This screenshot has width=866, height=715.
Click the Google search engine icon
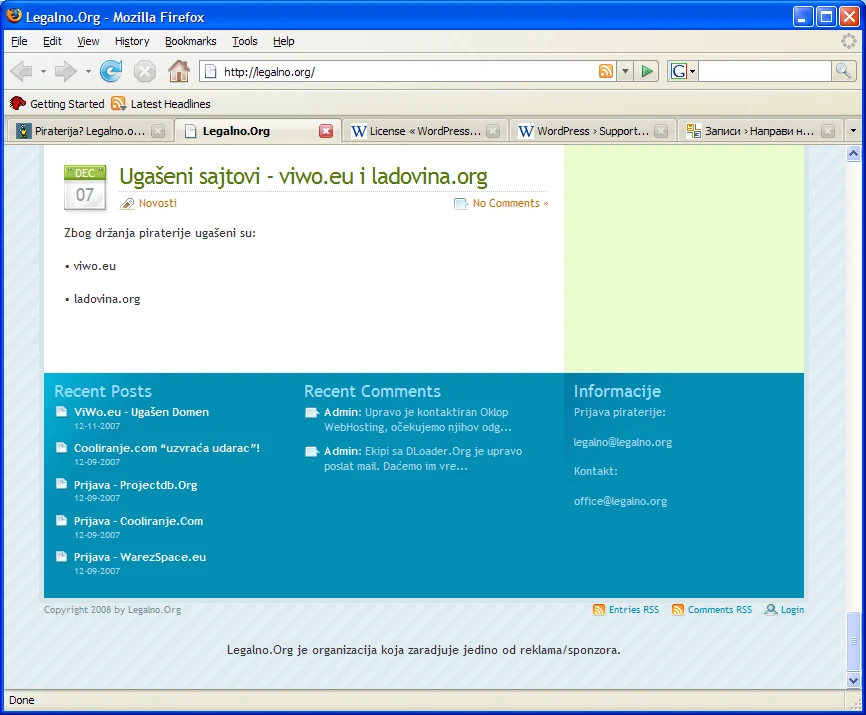(x=678, y=71)
